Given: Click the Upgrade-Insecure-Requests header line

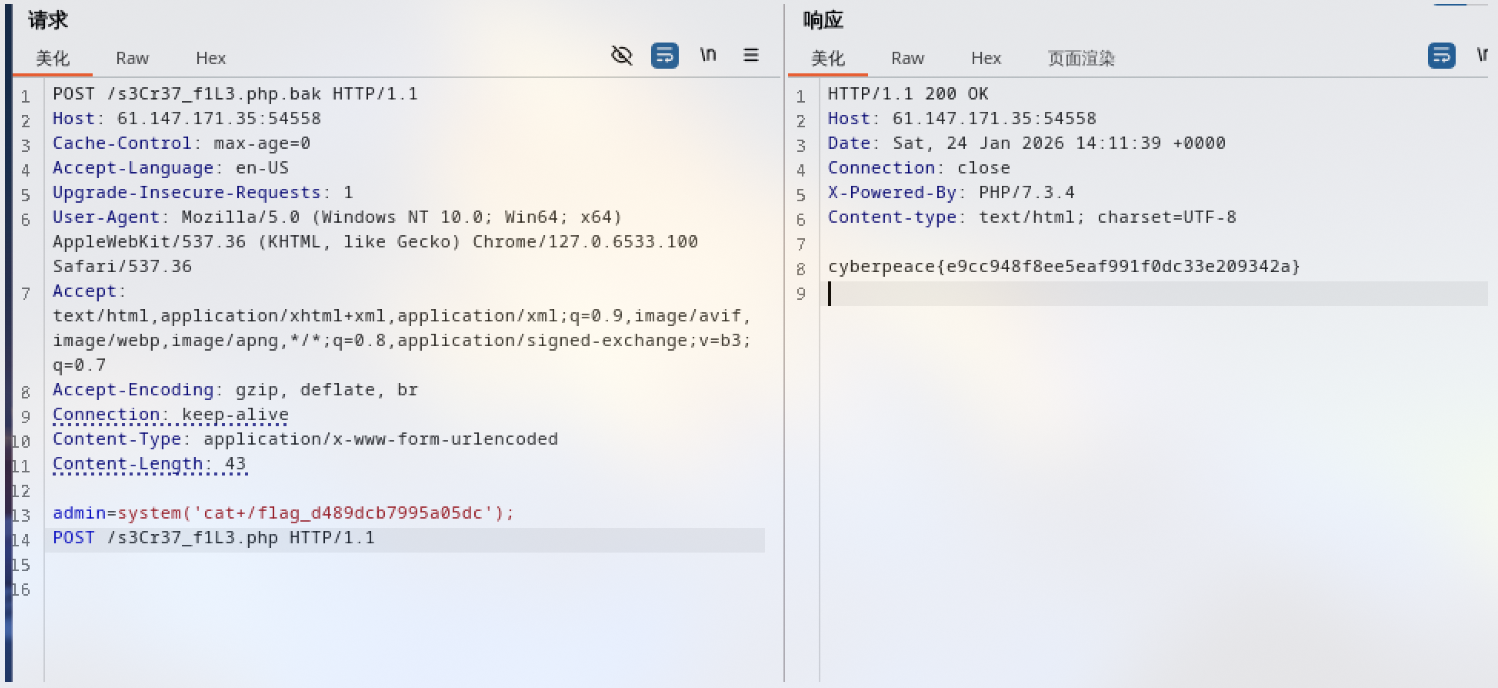Looking at the screenshot, I should (x=203, y=192).
